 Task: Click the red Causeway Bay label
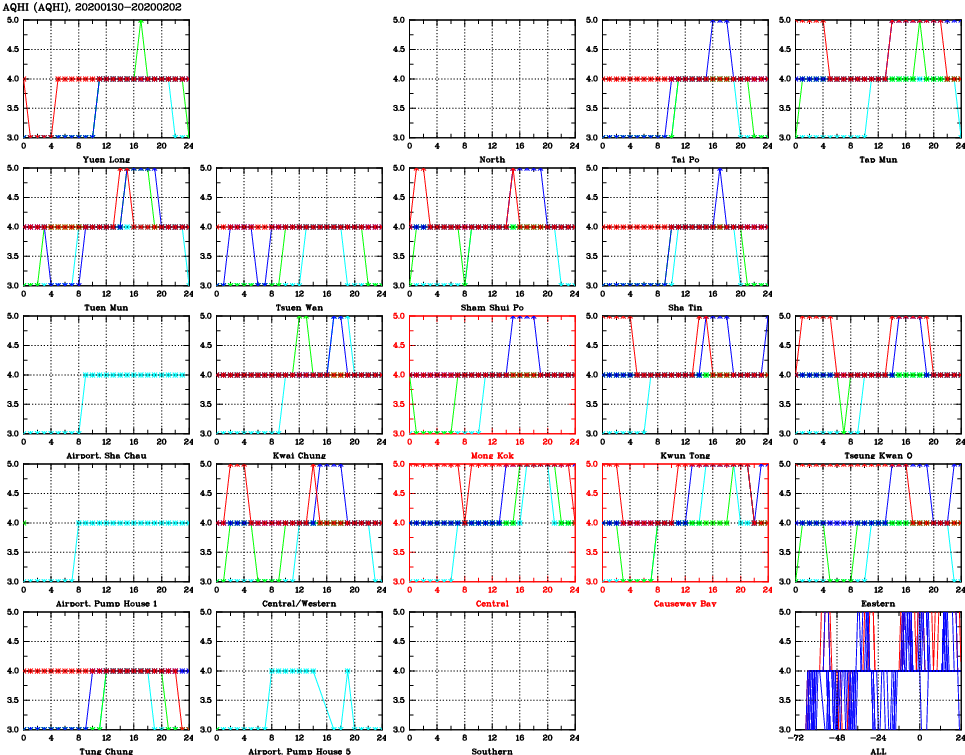coord(685,603)
